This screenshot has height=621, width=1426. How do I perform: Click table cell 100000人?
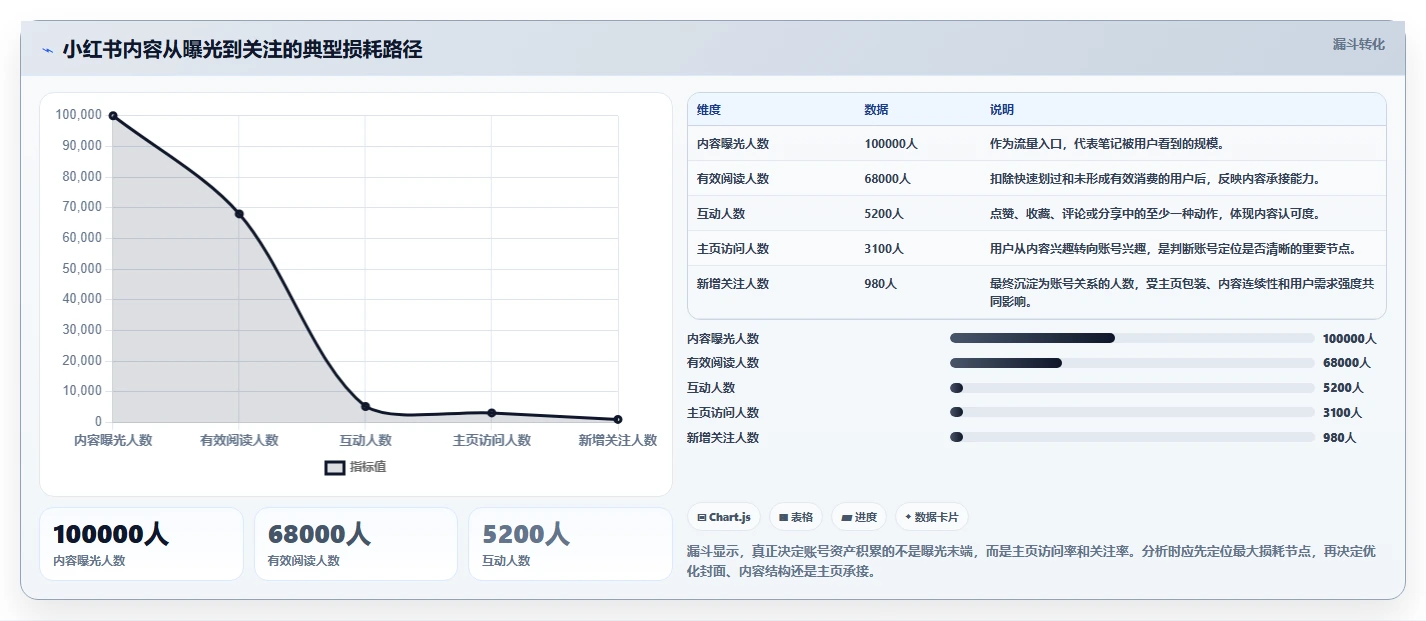(x=891, y=144)
